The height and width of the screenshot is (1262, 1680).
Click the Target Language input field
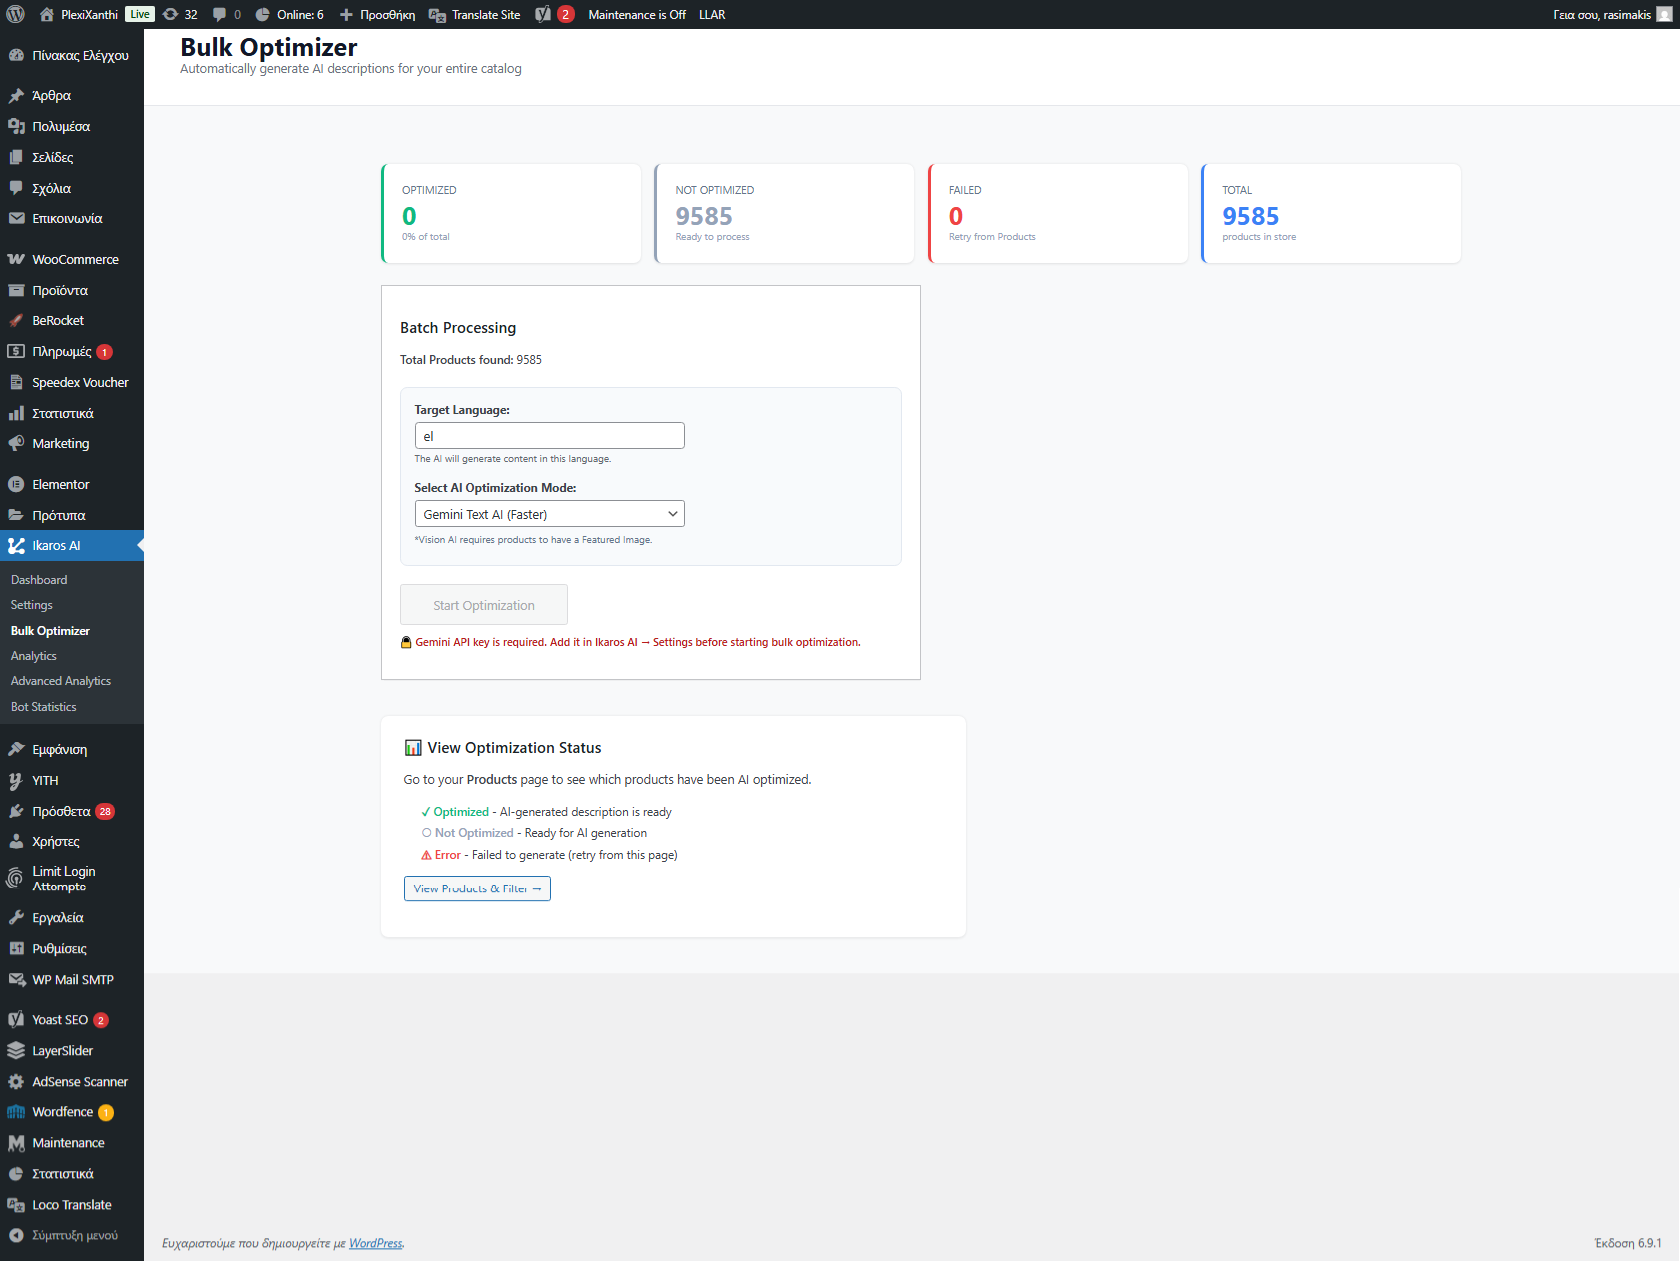click(549, 436)
